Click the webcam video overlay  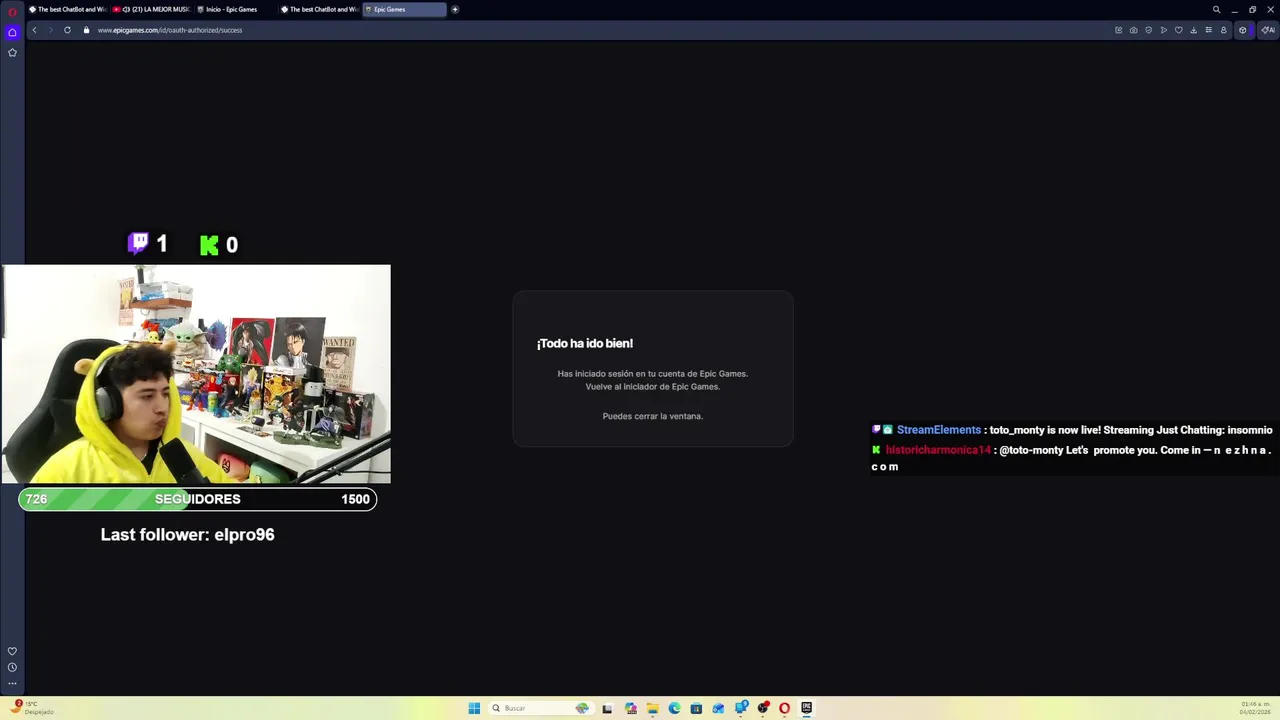[x=196, y=374]
